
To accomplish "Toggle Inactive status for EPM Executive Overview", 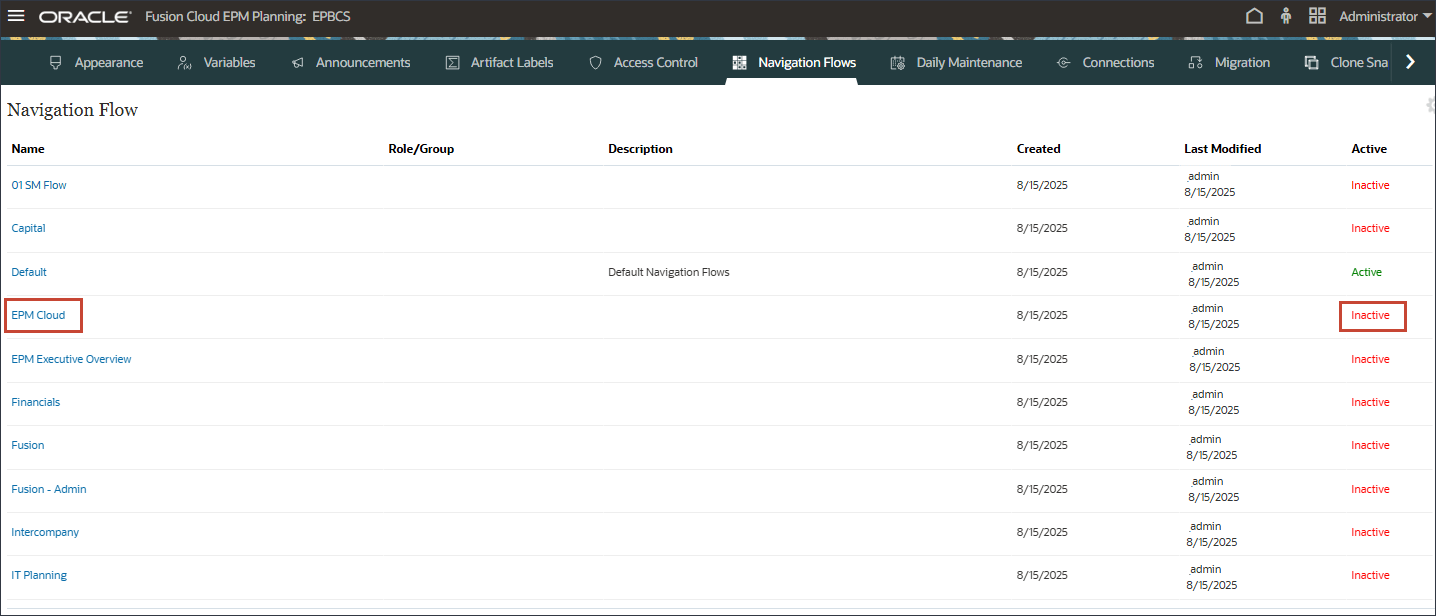I will [1370, 359].
